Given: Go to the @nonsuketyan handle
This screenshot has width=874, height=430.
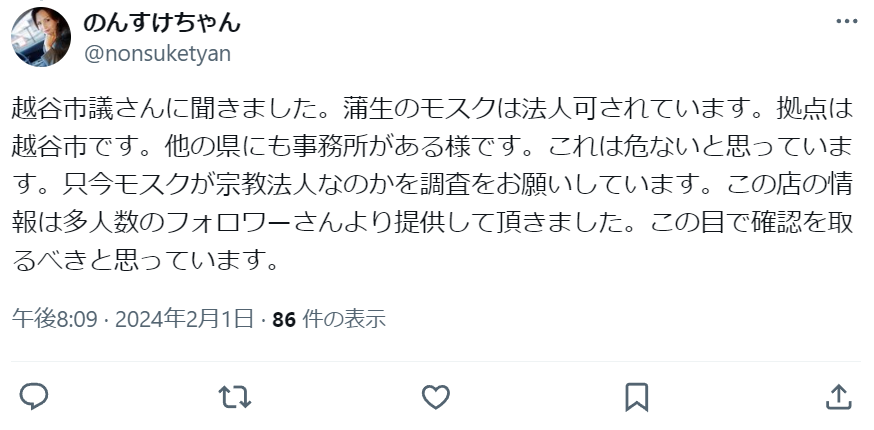Looking at the screenshot, I should point(157,54).
